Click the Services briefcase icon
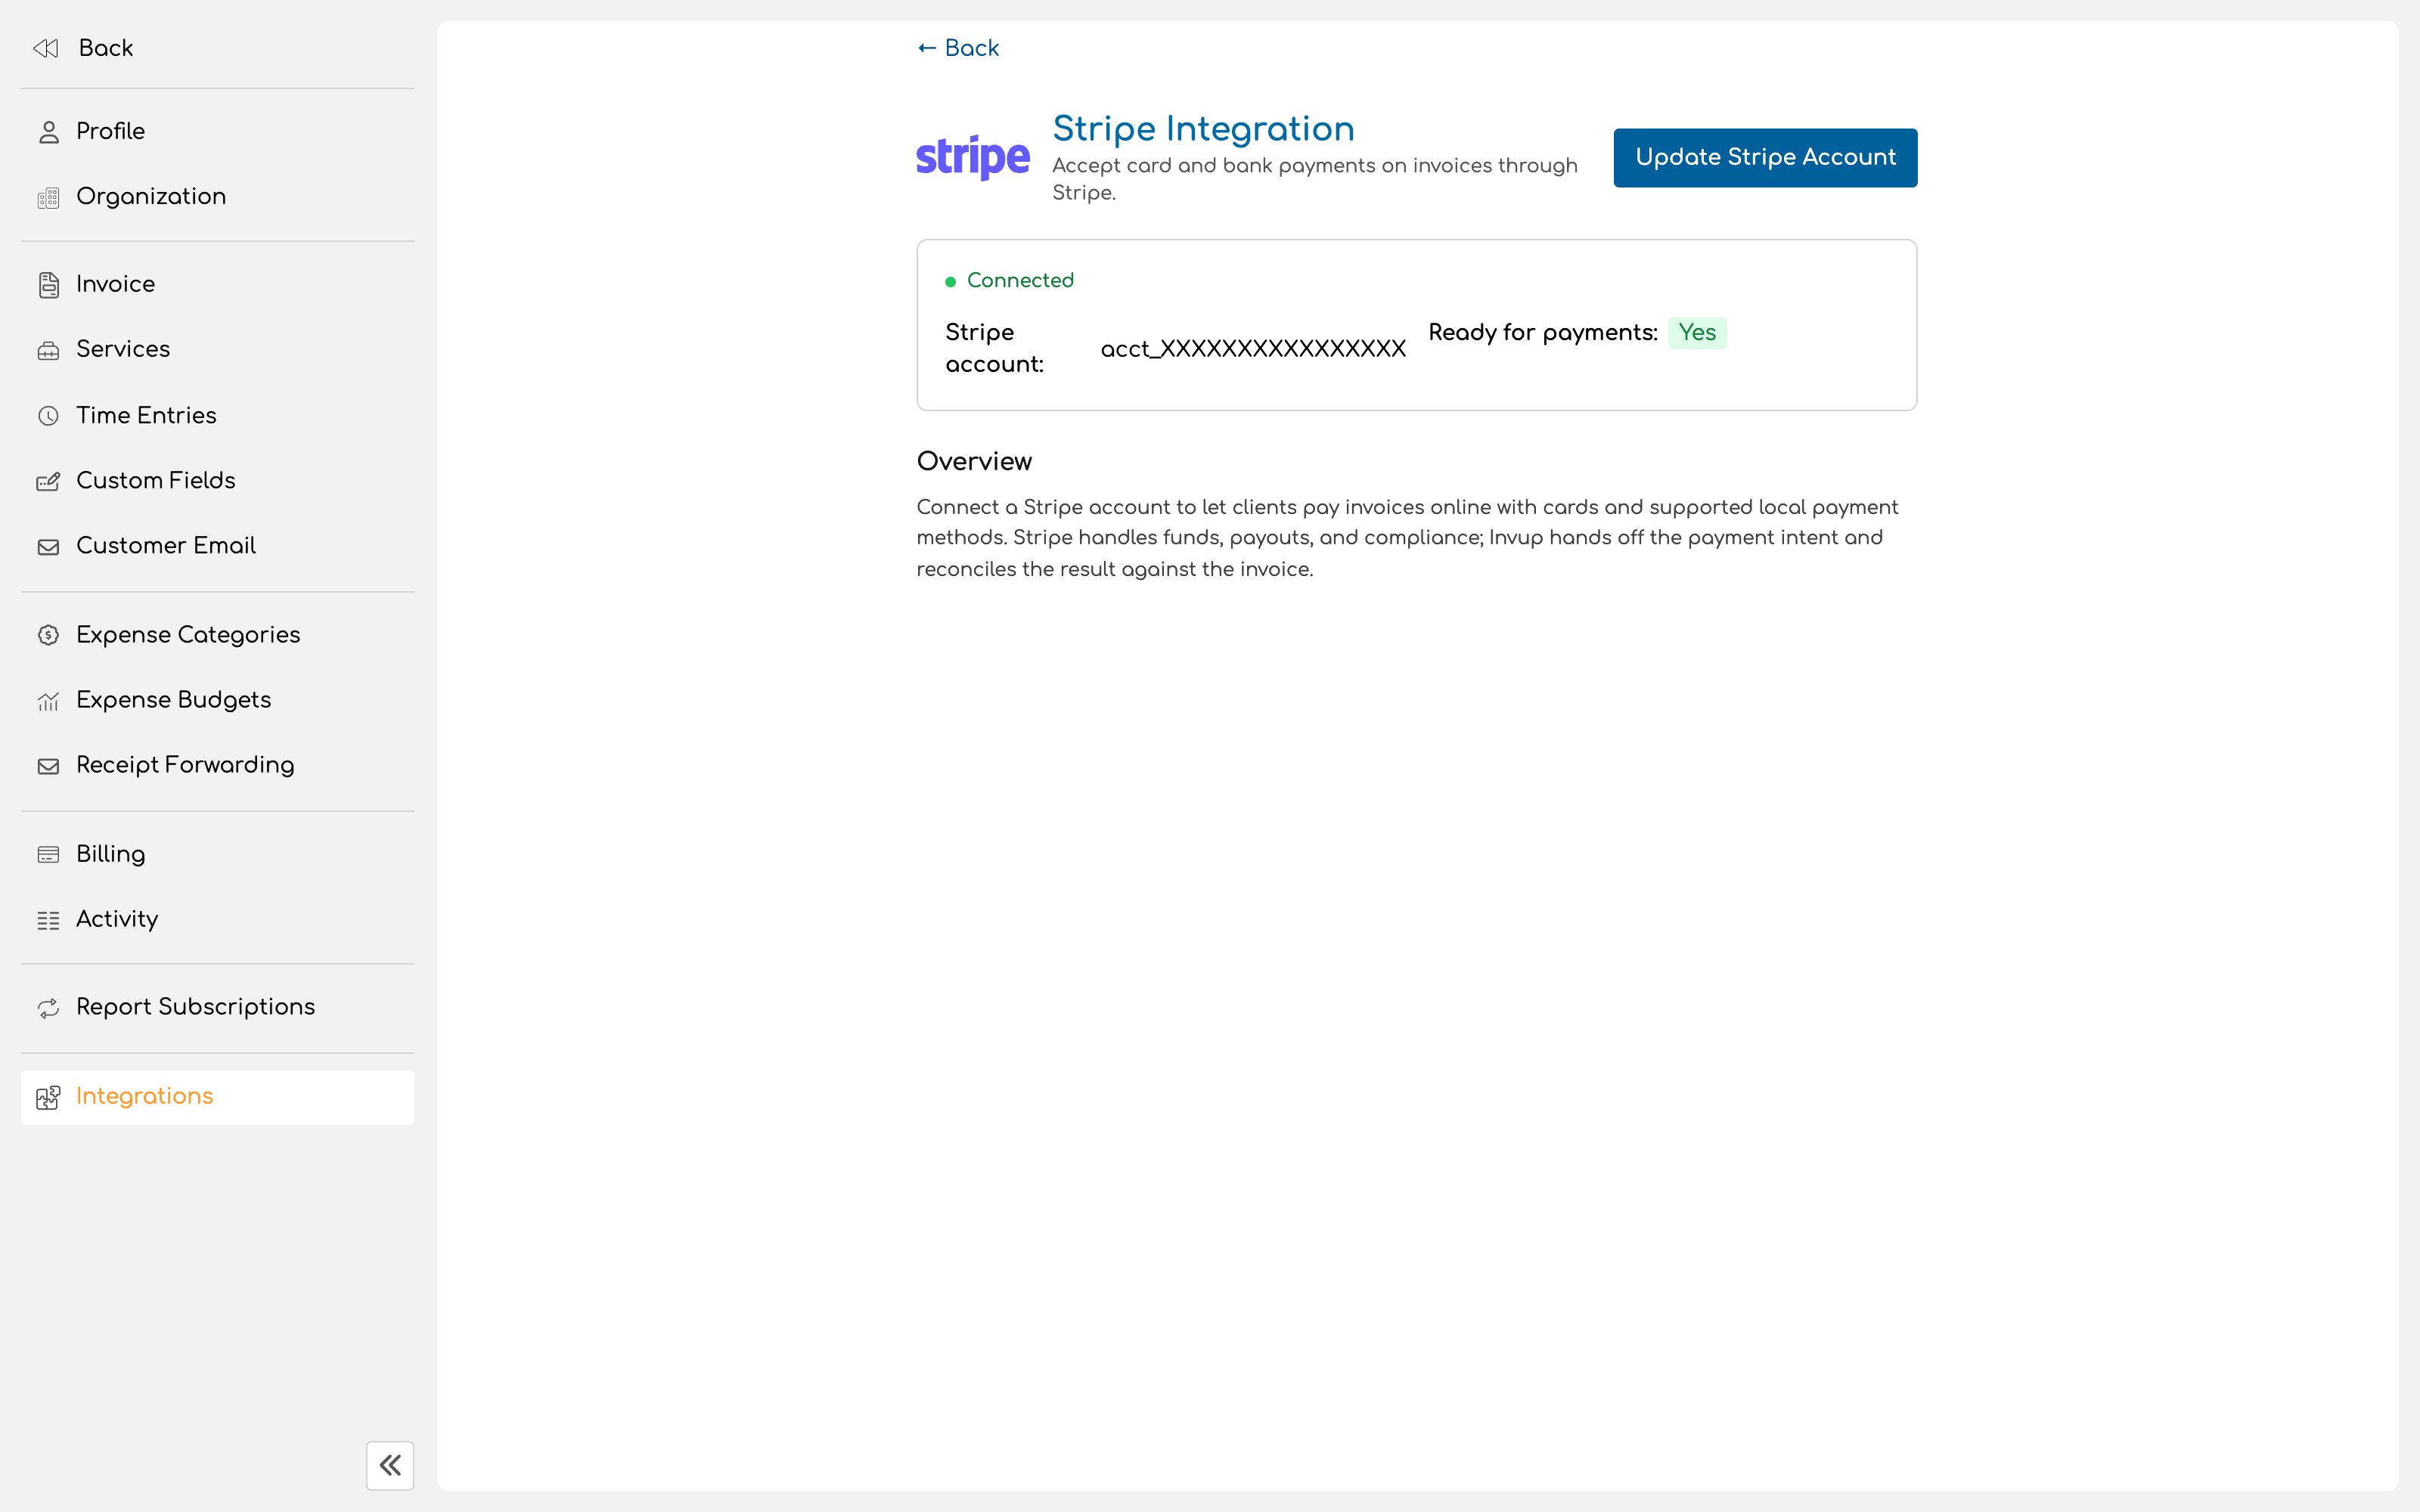This screenshot has width=2420, height=1512. pyautogui.click(x=48, y=350)
